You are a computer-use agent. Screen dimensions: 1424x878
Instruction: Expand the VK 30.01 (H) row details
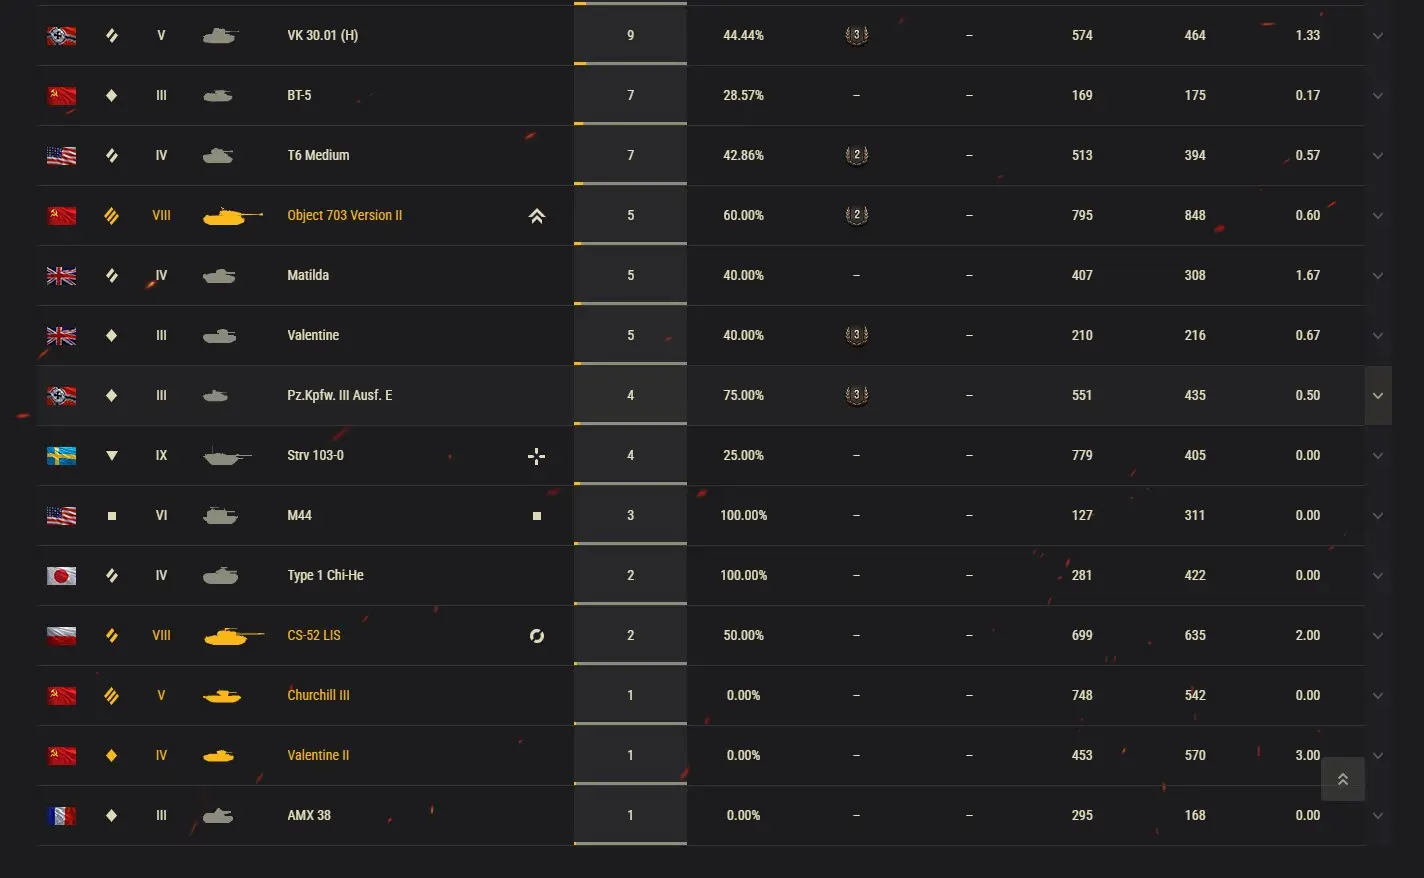[1378, 36]
